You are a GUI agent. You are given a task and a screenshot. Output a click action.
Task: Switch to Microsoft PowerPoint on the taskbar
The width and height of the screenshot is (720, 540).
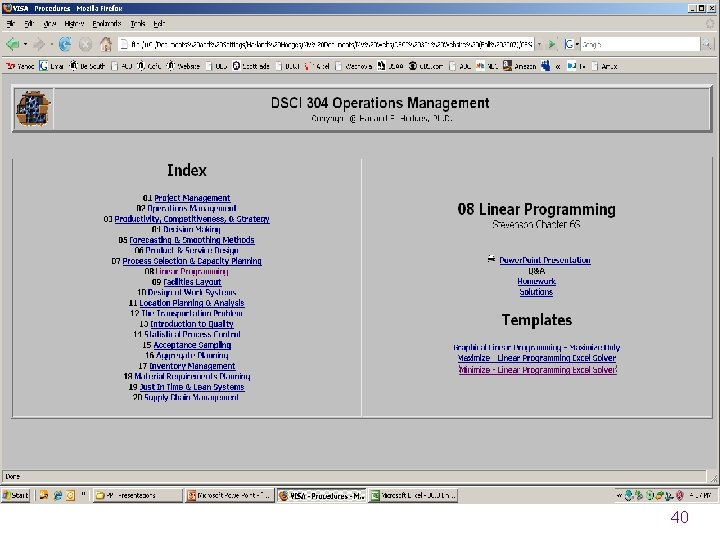point(230,495)
